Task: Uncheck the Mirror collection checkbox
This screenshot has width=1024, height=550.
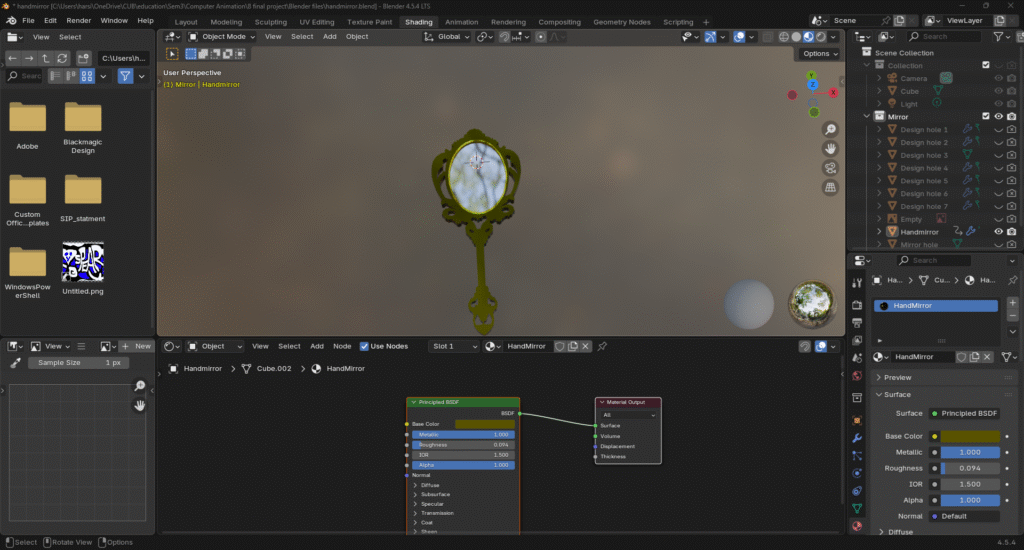Action: (x=985, y=117)
